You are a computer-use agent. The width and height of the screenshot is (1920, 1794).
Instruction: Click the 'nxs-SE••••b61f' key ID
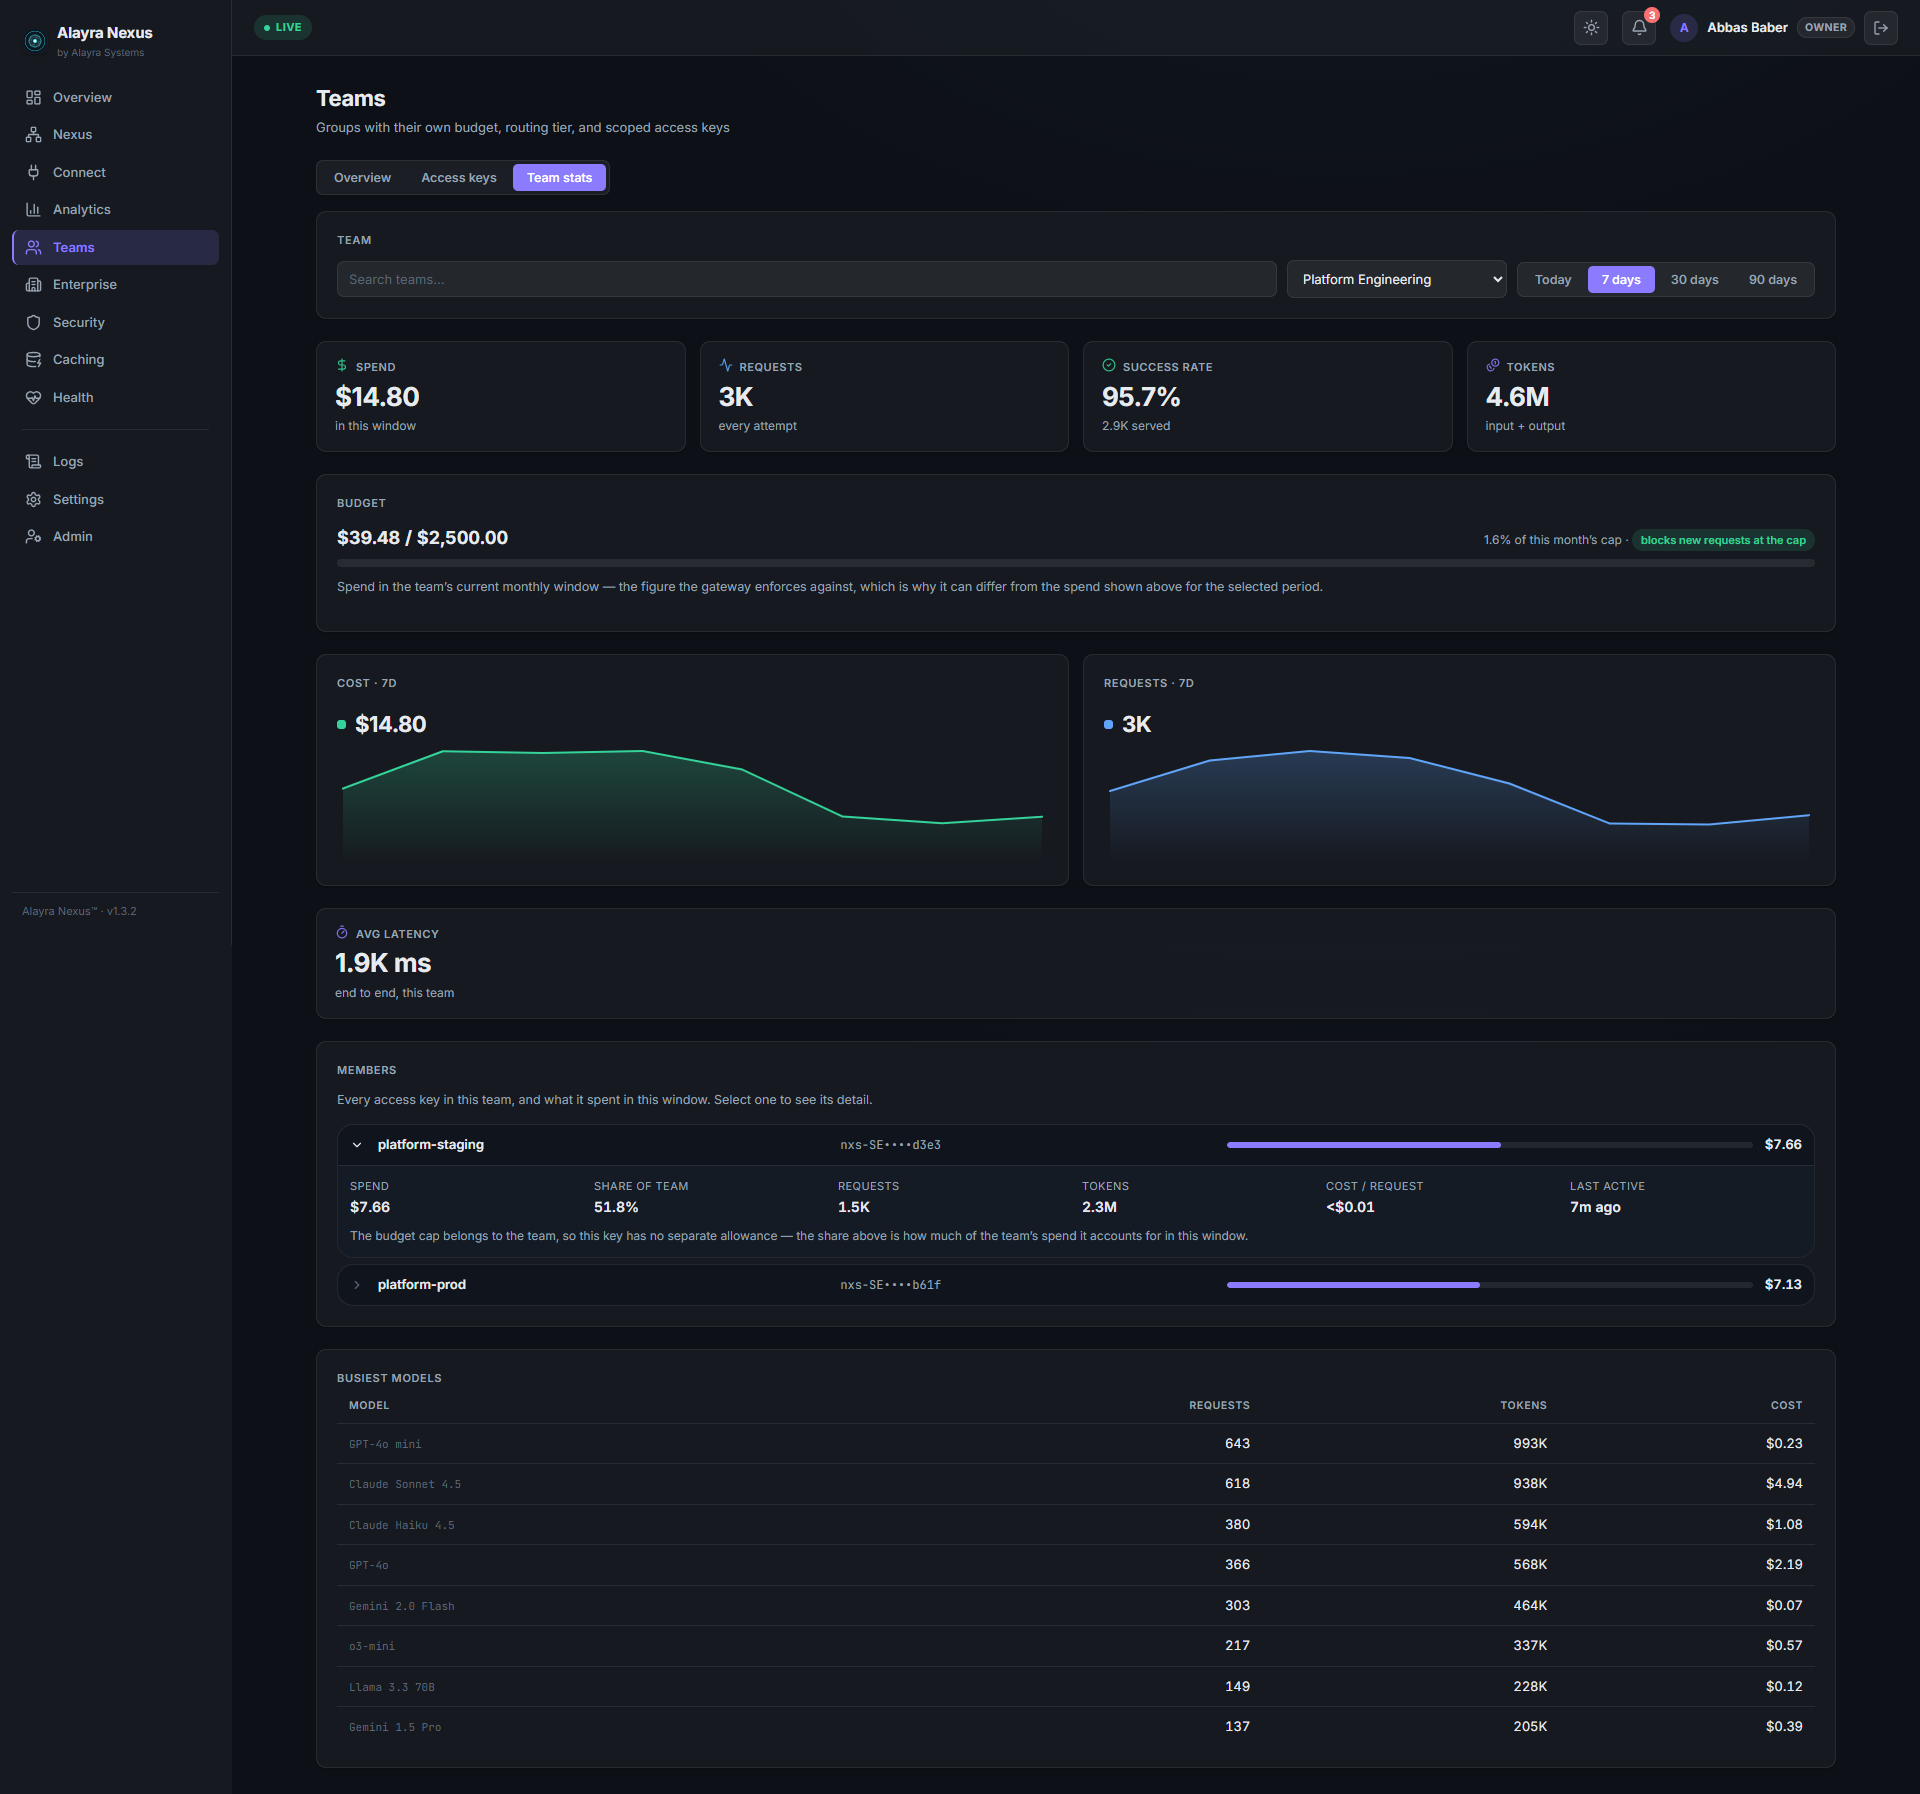point(890,1285)
